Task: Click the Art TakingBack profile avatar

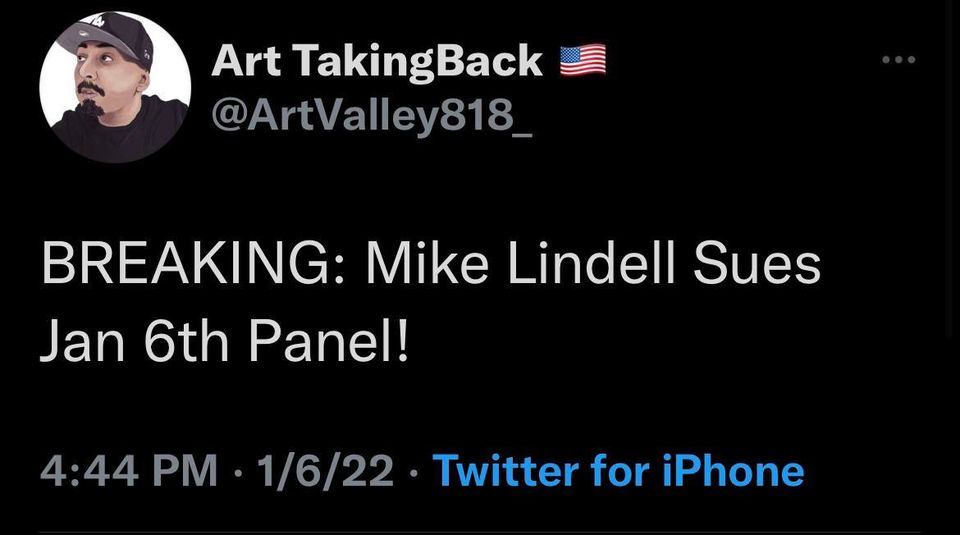Action: [115, 88]
